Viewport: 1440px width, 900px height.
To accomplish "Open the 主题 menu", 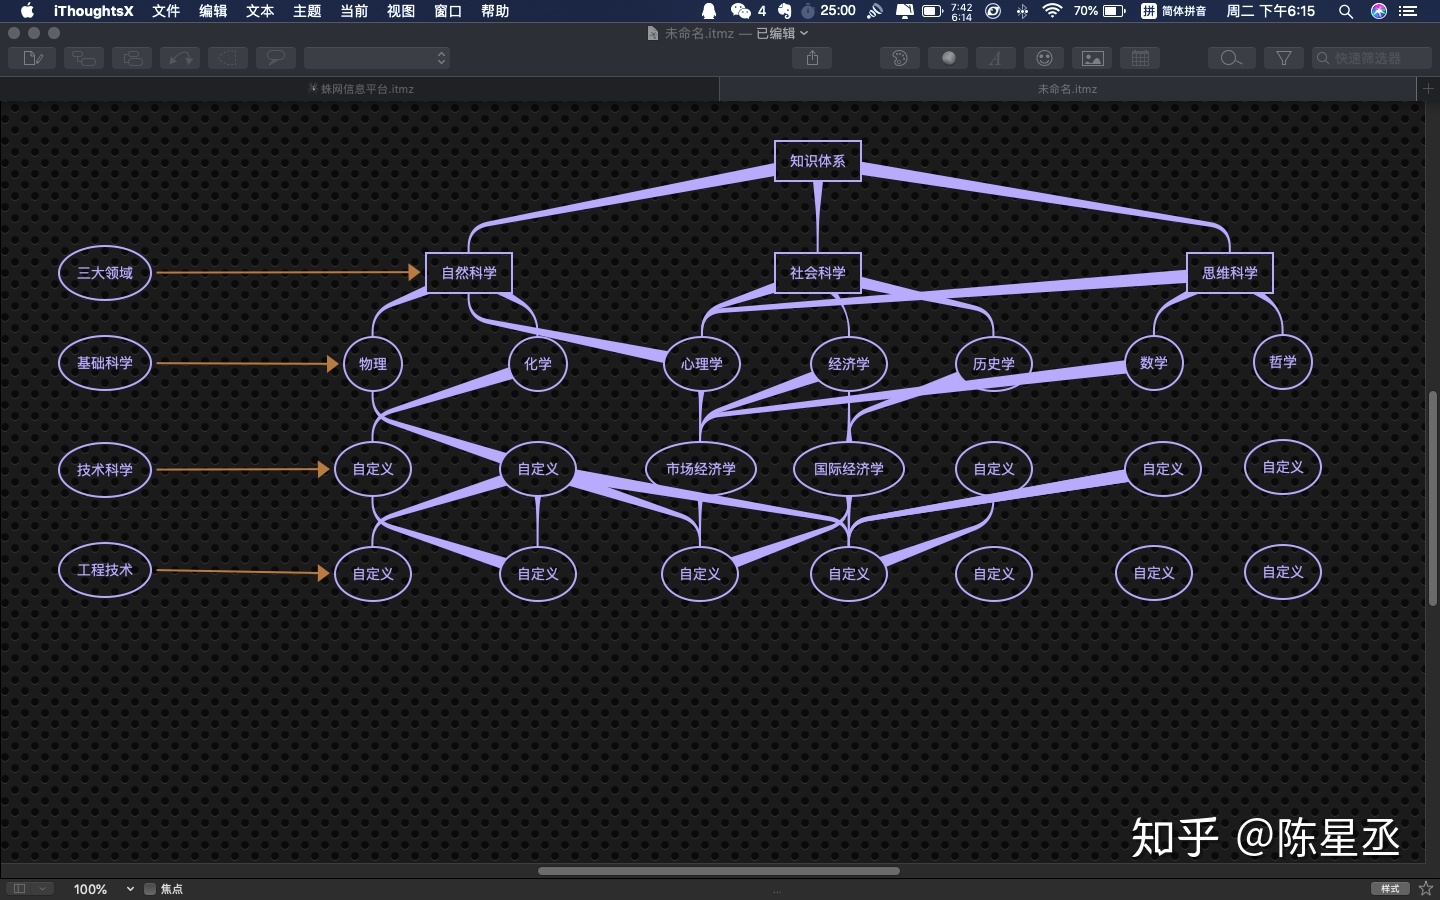I will (307, 11).
